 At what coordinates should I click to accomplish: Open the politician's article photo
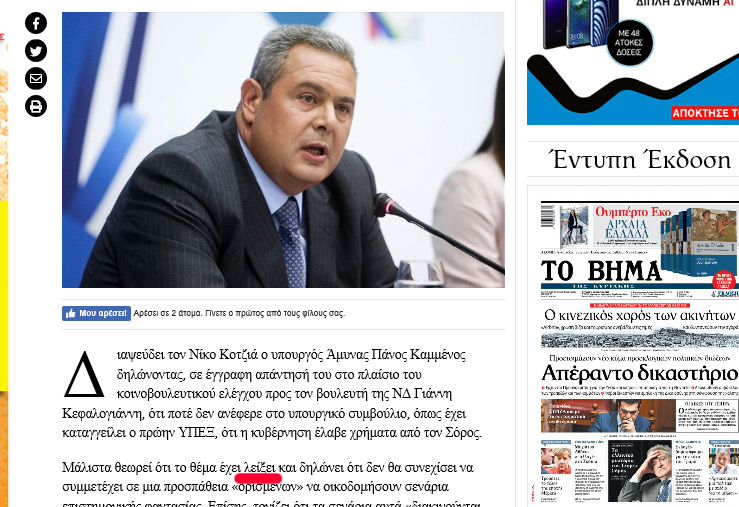pyautogui.click(x=283, y=150)
